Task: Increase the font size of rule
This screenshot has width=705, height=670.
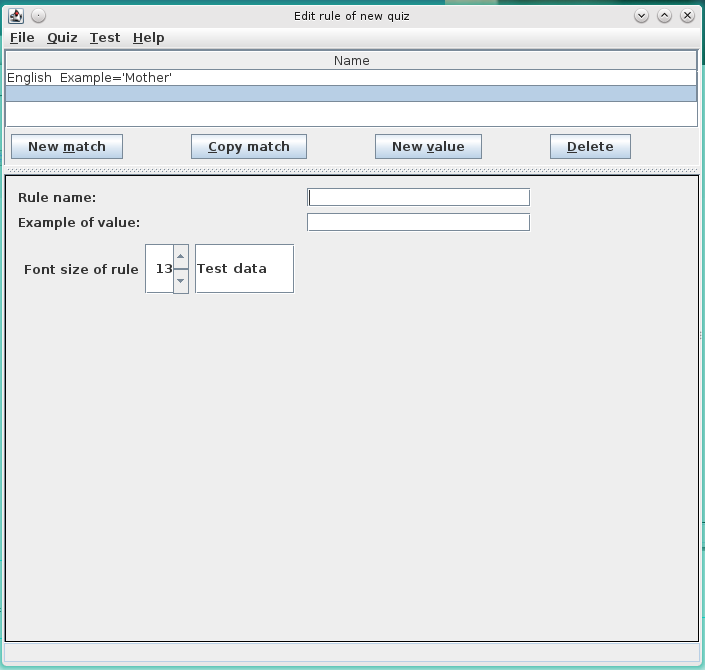Action: pos(181,257)
